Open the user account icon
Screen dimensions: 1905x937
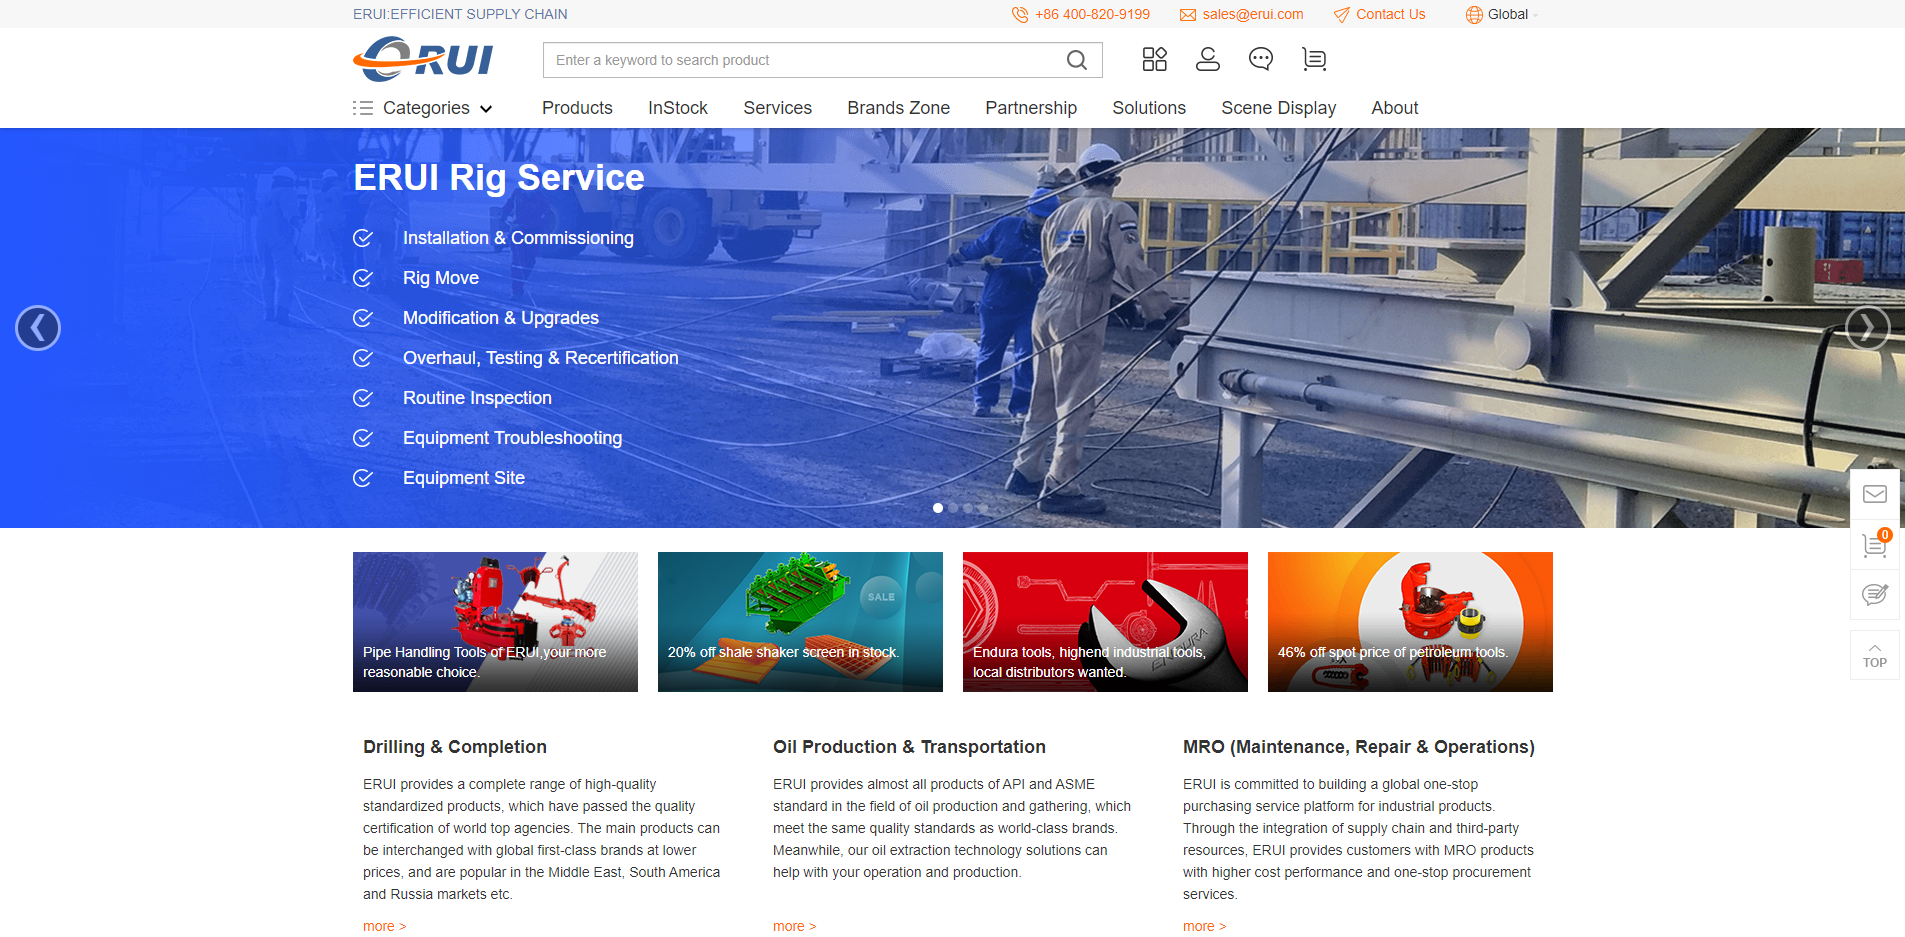(x=1208, y=59)
